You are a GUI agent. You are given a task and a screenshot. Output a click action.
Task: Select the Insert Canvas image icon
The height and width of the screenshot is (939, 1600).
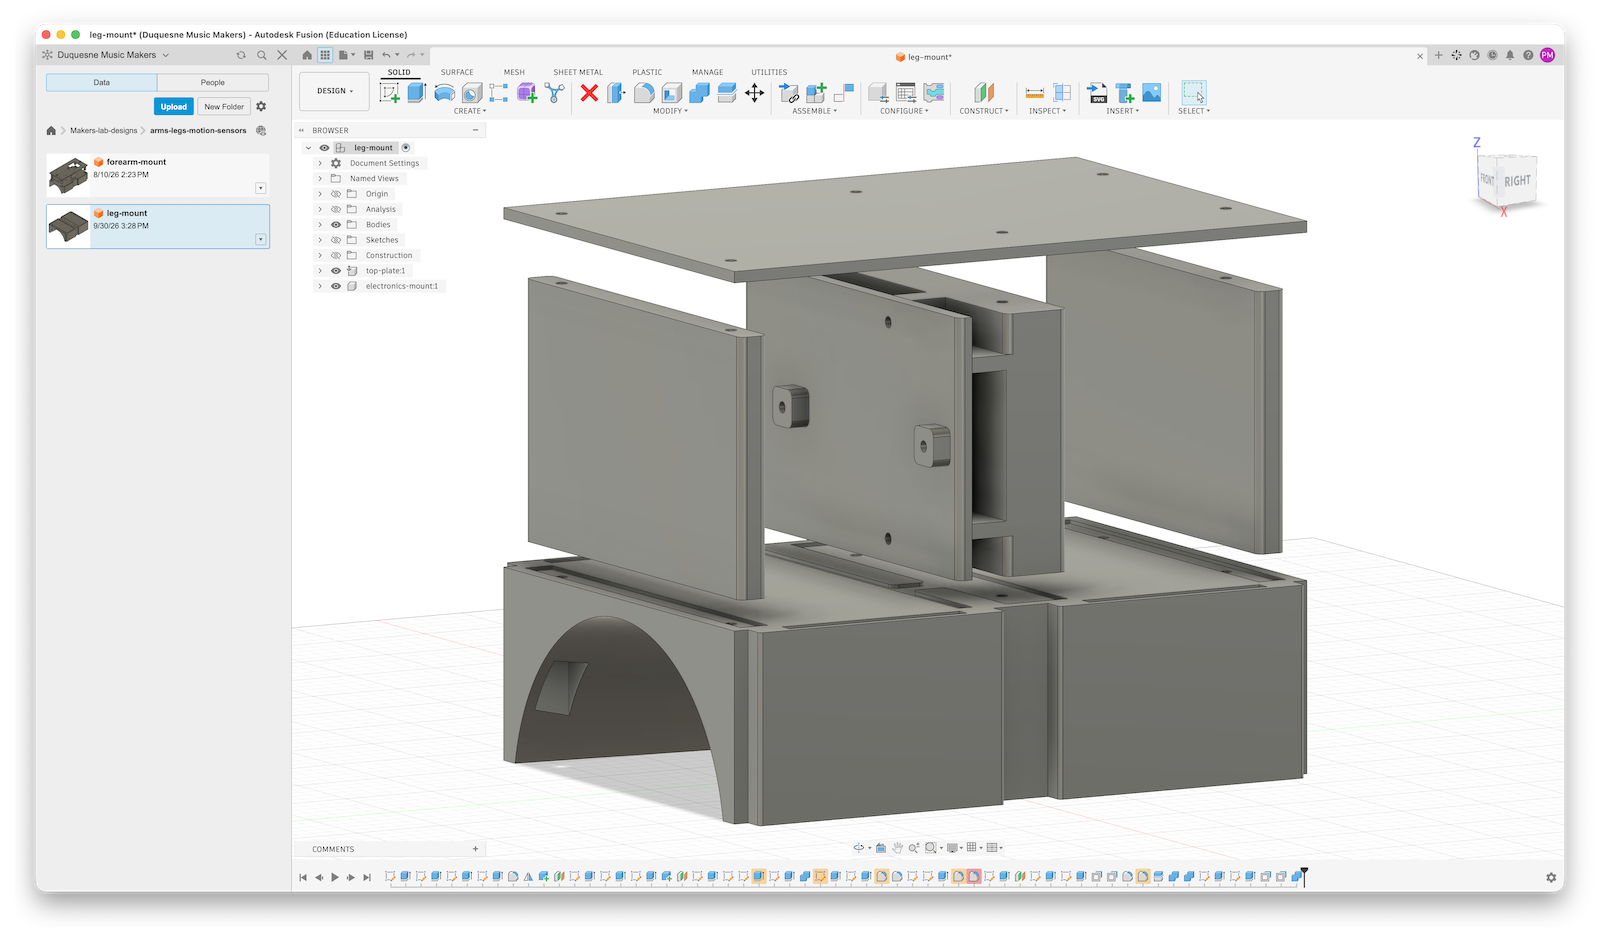tap(1152, 93)
